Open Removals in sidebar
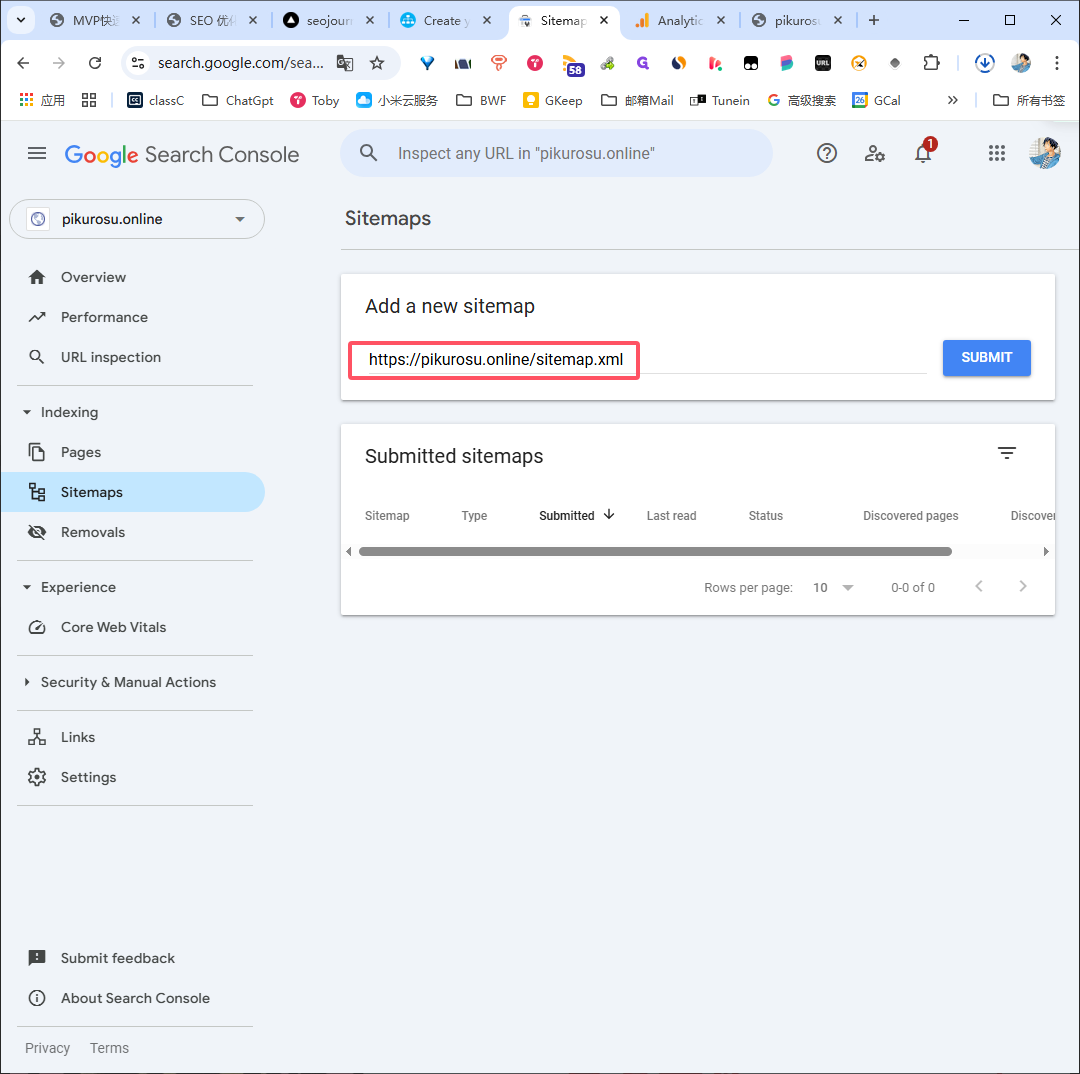 click(x=92, y=532)
